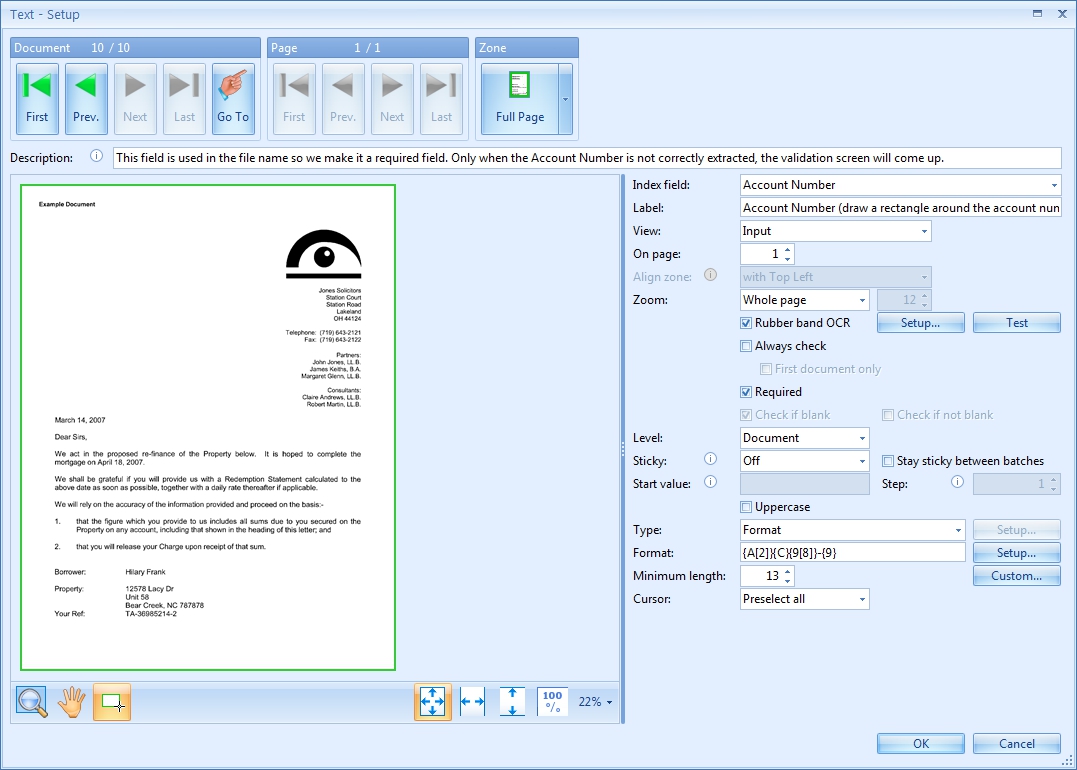
Task: Open the Full Page zone dropdown arrow
Action: 565,99
